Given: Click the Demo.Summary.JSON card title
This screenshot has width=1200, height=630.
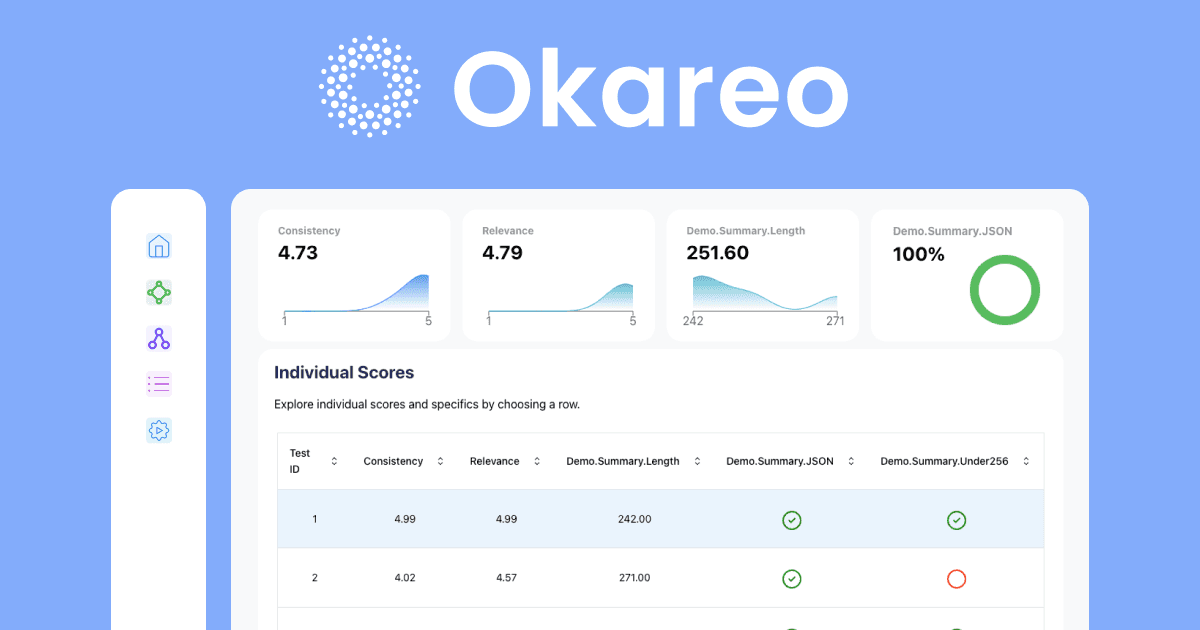Looking at the screenshot, I should (952, 231).
